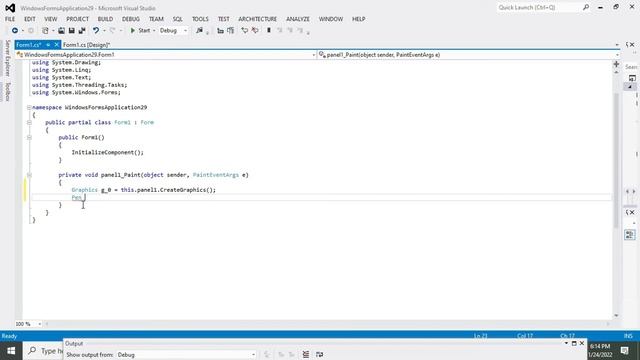This screenshot has height=360, width=640.
Task: Open the PROJECT menu
Action: click(78, 19)
